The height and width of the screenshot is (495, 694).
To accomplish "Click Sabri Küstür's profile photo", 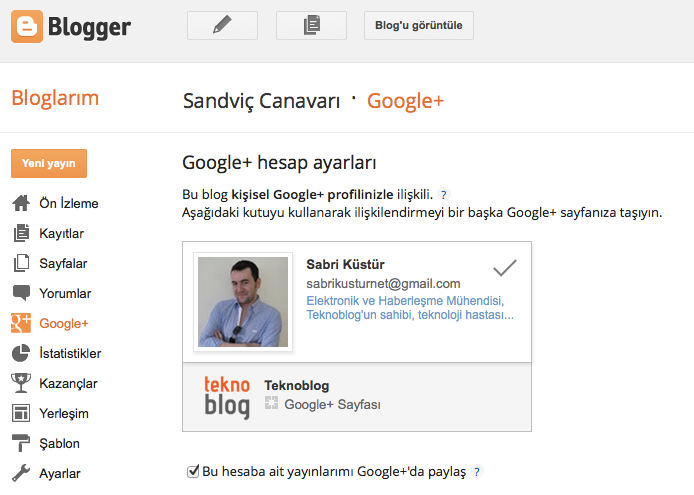I will pos(242,302).
